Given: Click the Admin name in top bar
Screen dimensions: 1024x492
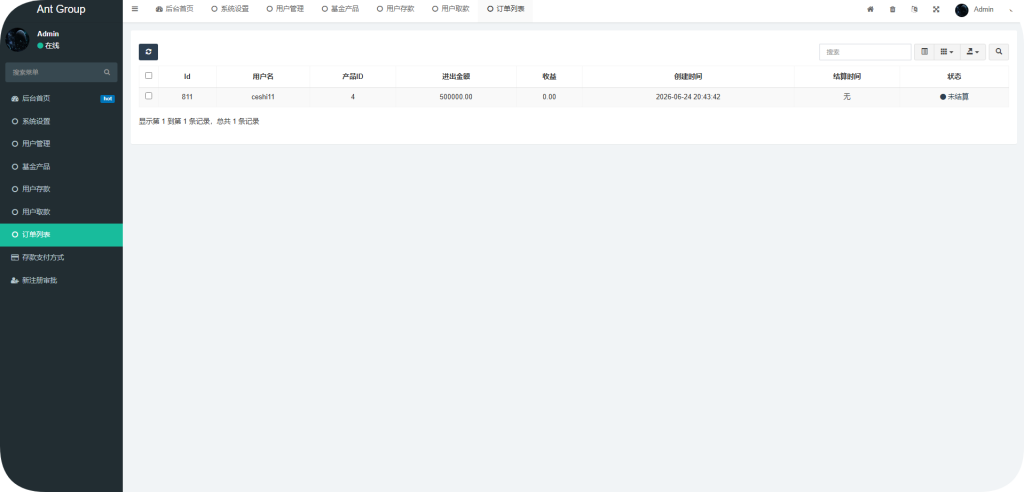Looking at the screenshot, I should 984,10.
